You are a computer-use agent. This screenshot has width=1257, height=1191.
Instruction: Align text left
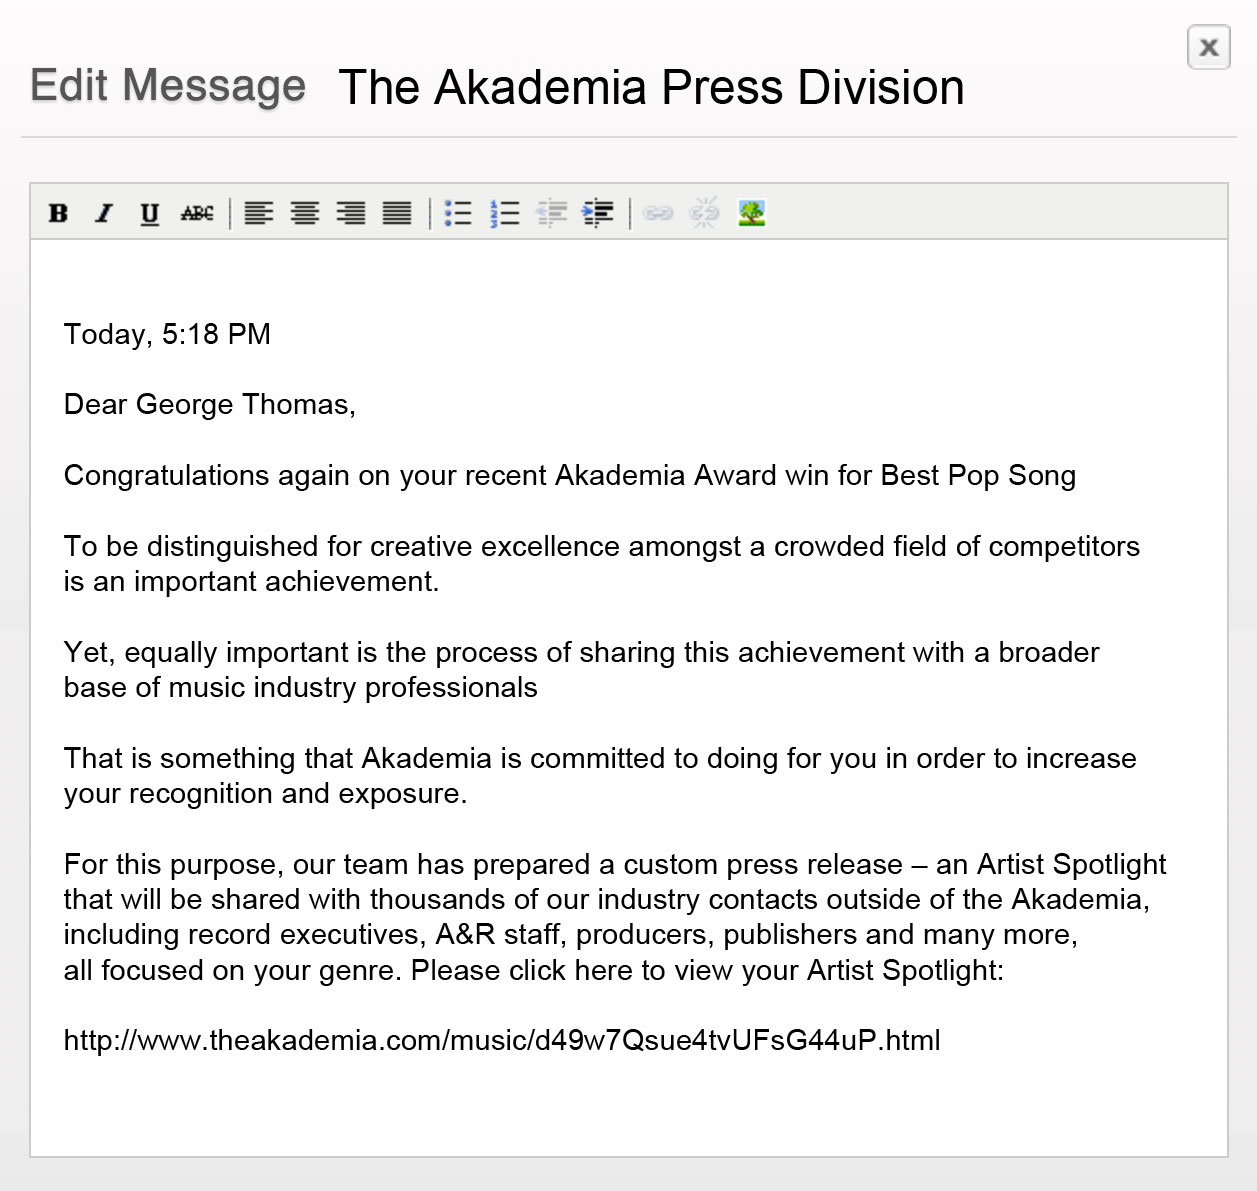[x=259, y=213]
